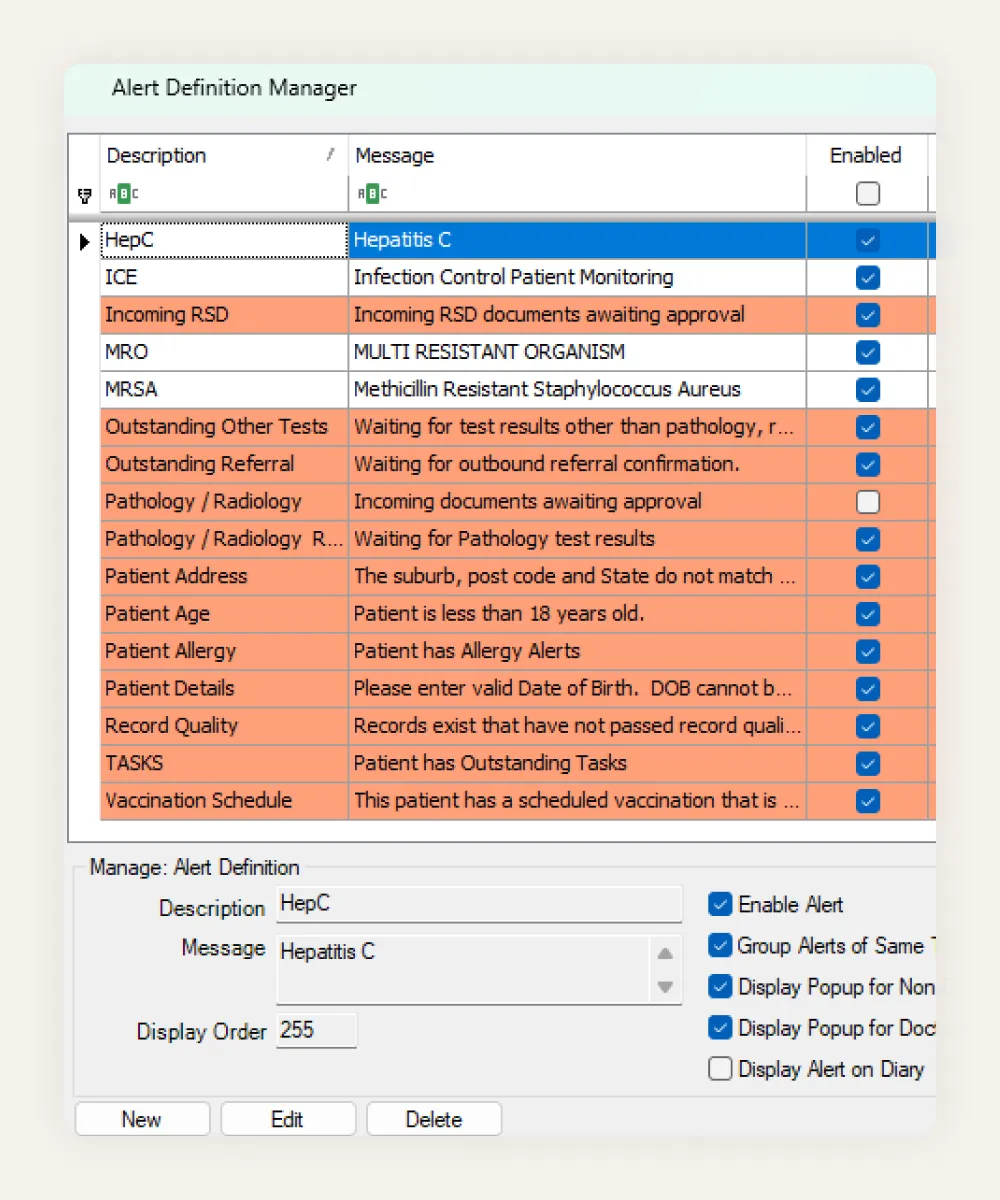1000x1200 pixels.
Task: Uncheck Enabled for Outstanding Referral
Action: pyautogui.click(x=868, y=464)
